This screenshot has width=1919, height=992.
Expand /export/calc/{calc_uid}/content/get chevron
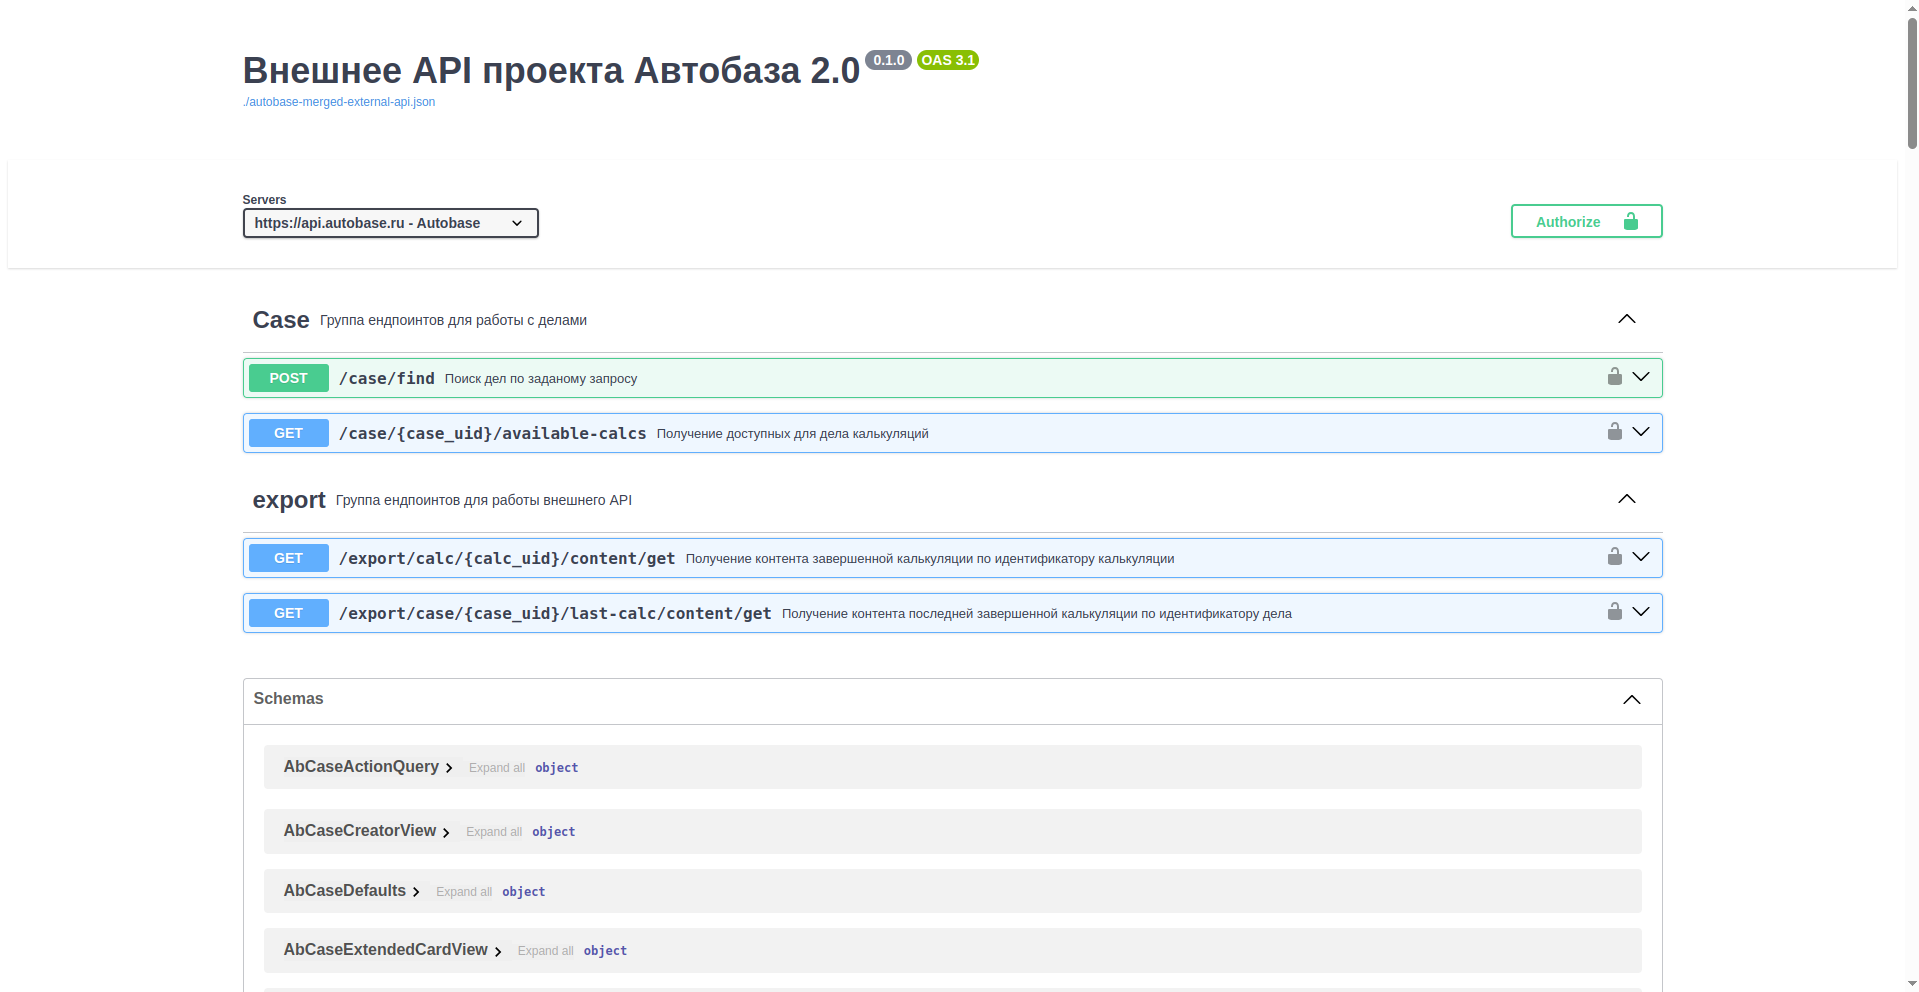click(x=1641, y=557)
